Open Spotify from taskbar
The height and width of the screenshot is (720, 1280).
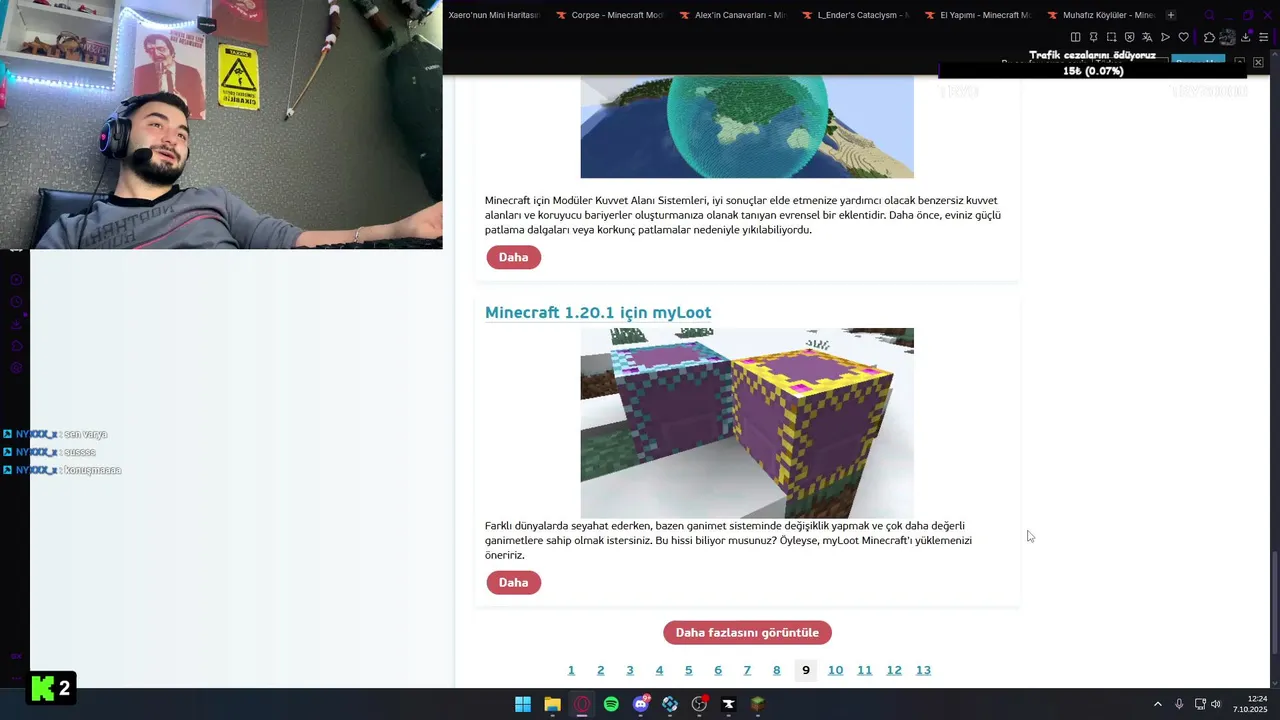611,704
